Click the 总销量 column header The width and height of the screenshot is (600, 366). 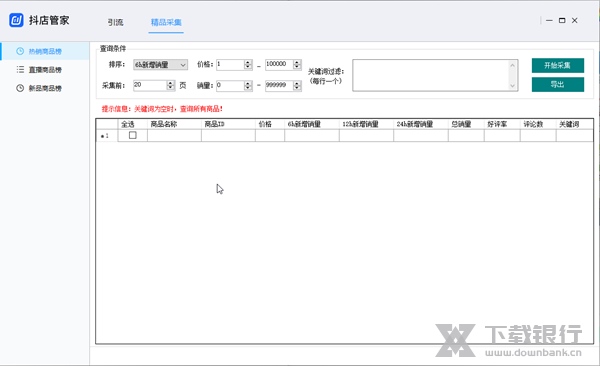(x=466, y=124)
